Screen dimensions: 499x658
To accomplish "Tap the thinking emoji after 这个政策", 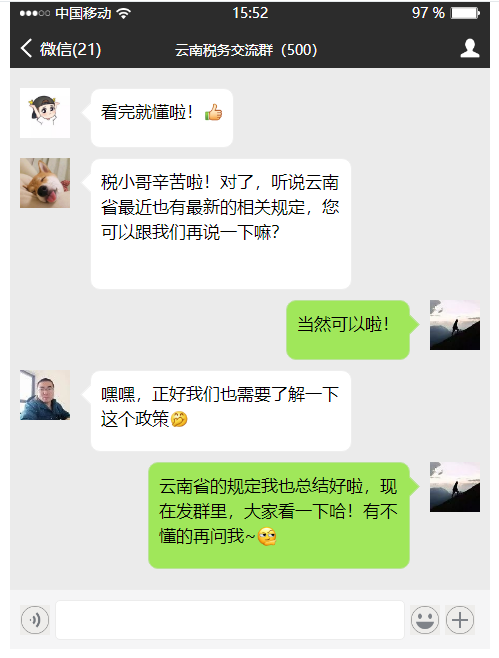I will [179, 419].
